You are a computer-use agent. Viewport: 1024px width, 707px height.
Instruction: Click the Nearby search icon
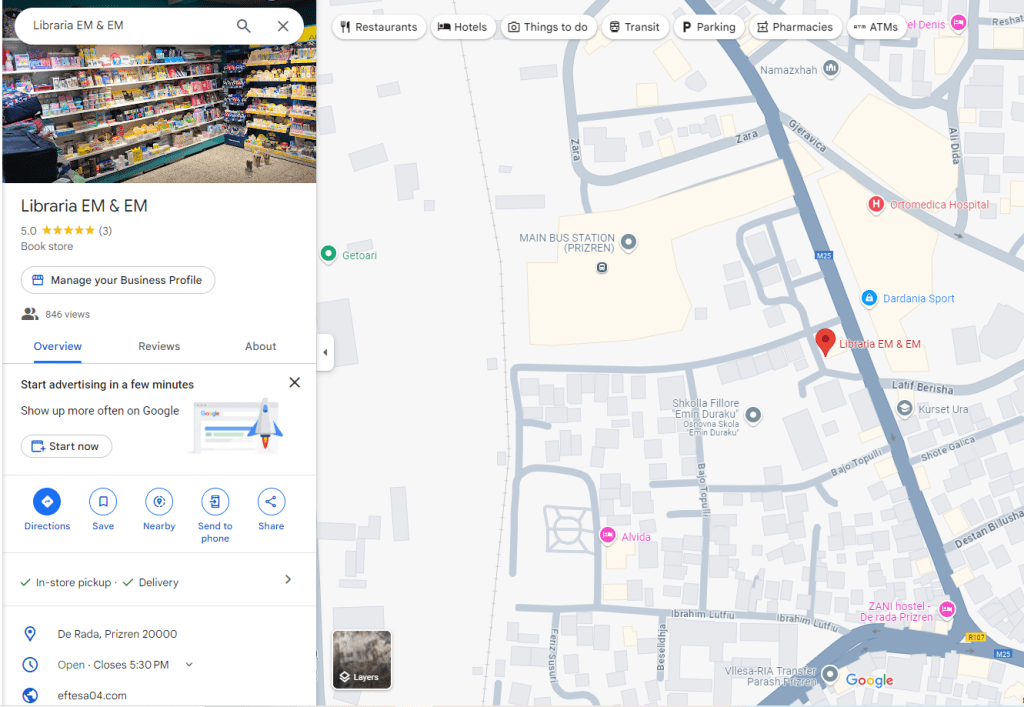(x=159, y=501)
